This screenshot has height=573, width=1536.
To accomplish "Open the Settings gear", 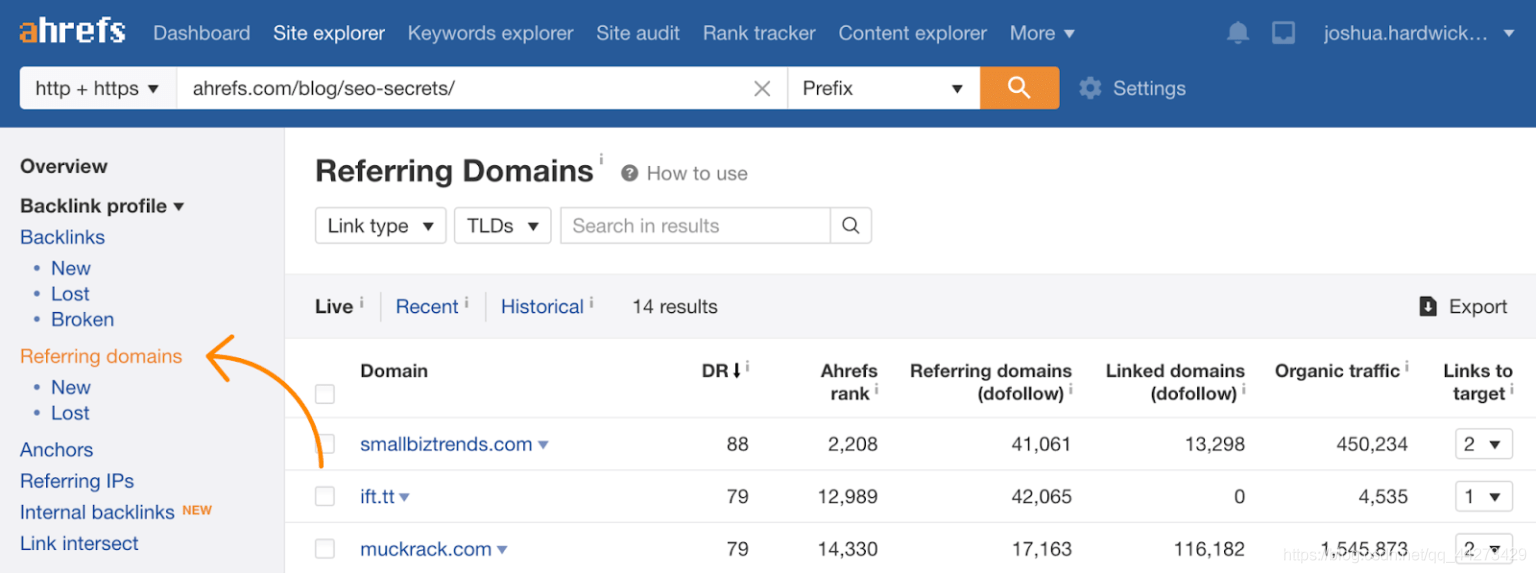I will click(1090, 88).
